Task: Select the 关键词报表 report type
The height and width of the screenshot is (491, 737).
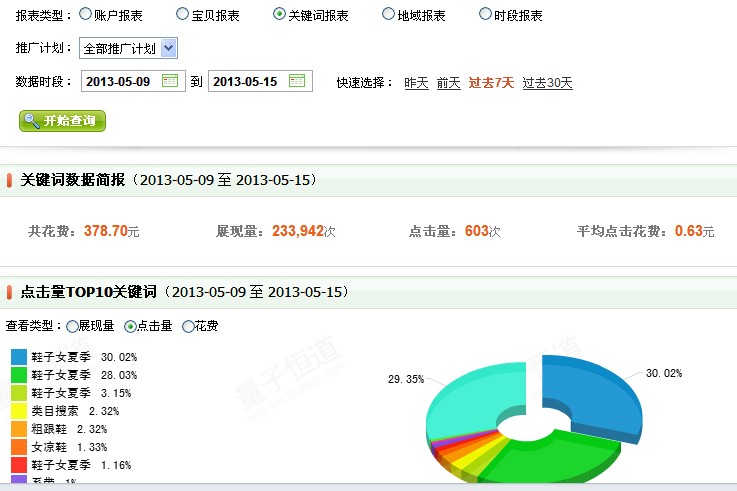Action: click(x=279, y=15)
